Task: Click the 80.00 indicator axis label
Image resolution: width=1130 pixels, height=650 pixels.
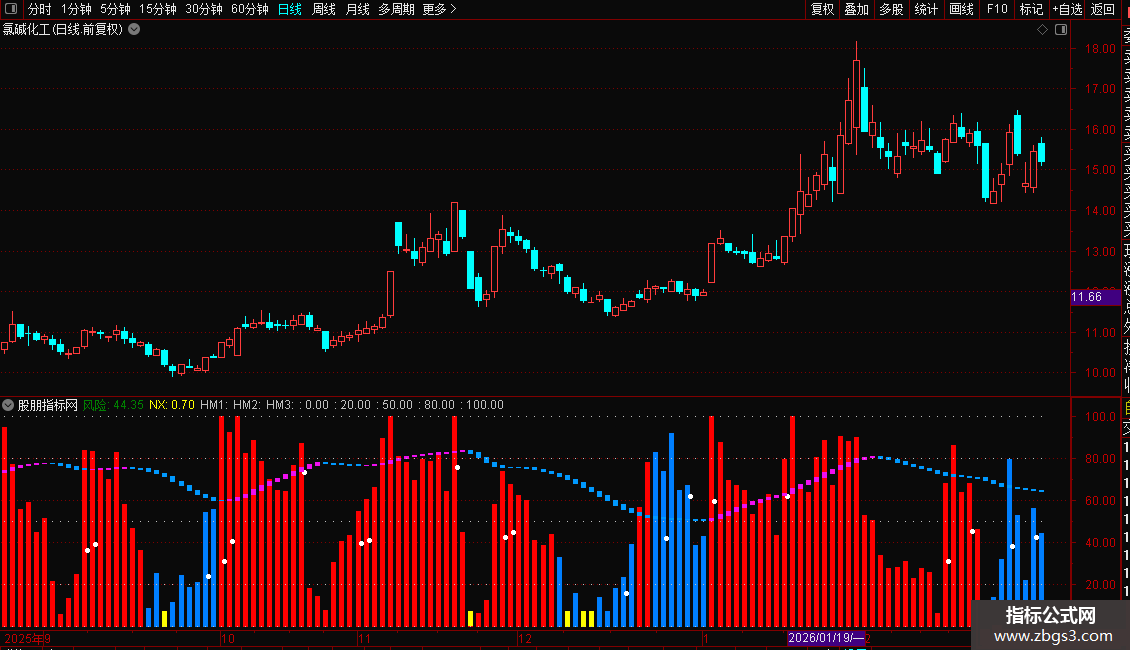Action: 1100,458
